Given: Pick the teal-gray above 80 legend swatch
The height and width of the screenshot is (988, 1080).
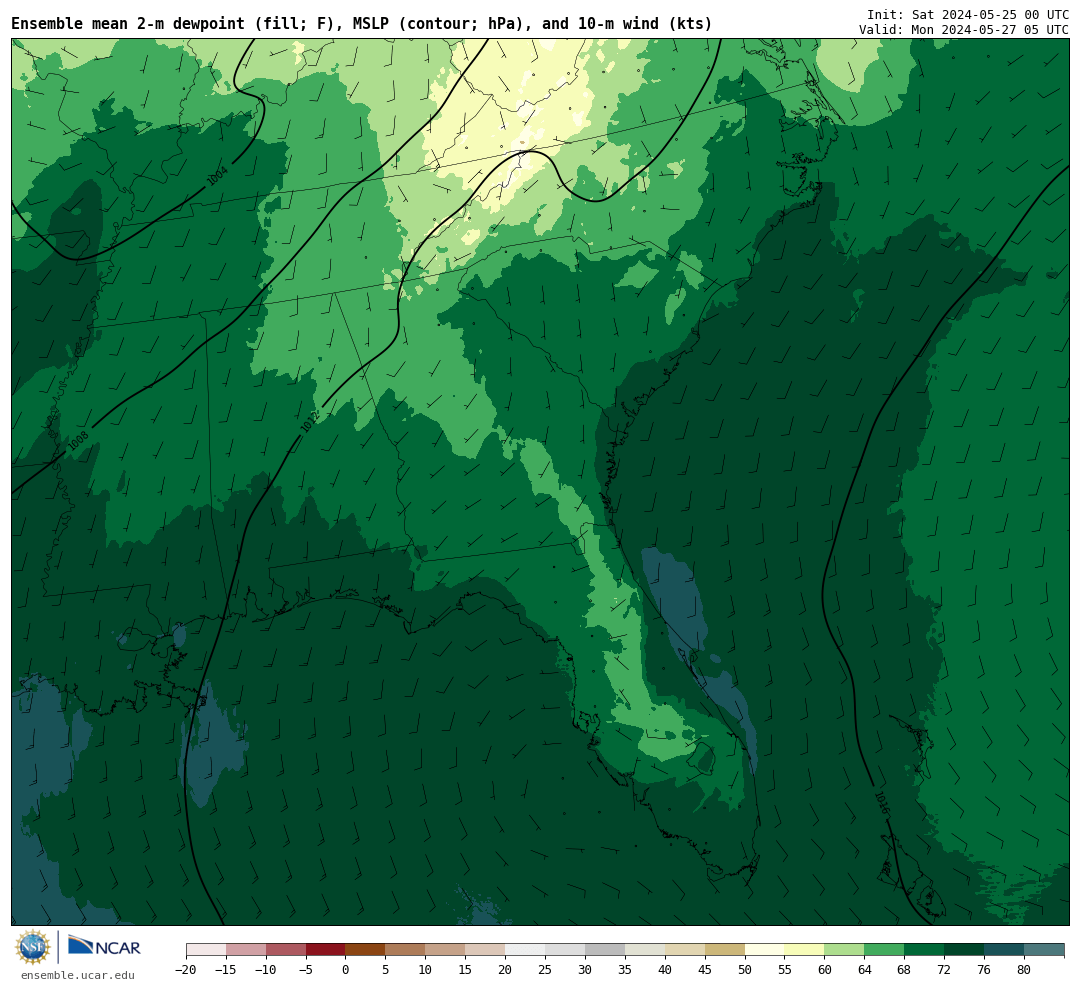Looking at the screenshot, I should [x=1044, y=950].
